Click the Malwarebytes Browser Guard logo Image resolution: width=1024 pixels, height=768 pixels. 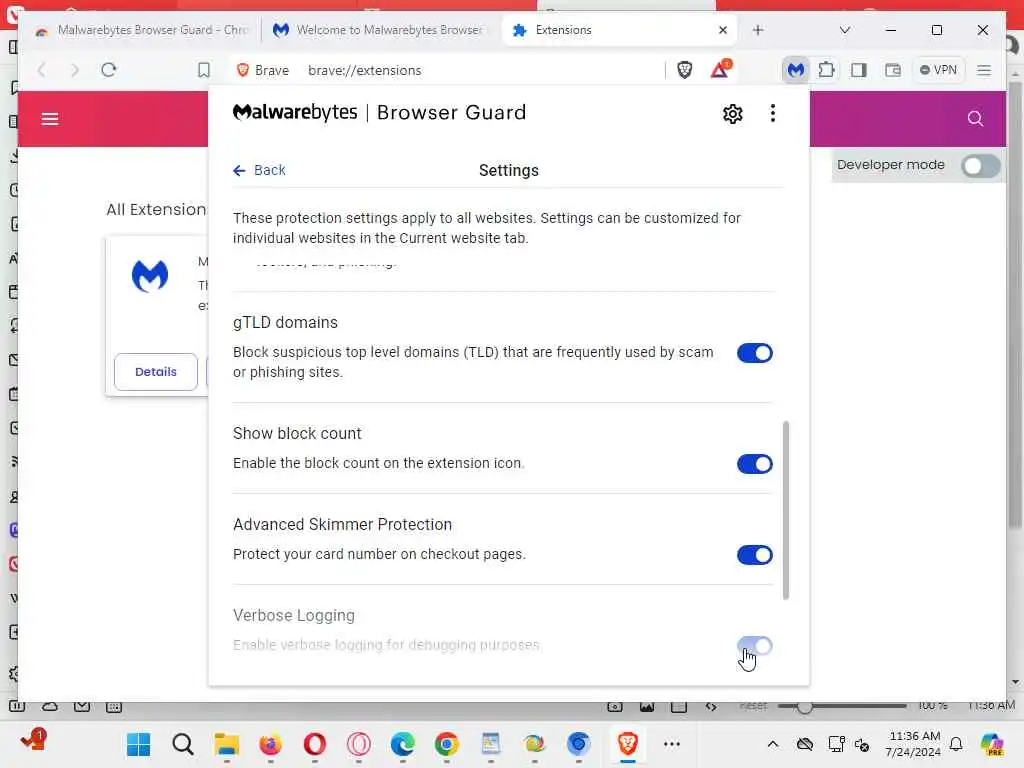(x=379, y=113)
